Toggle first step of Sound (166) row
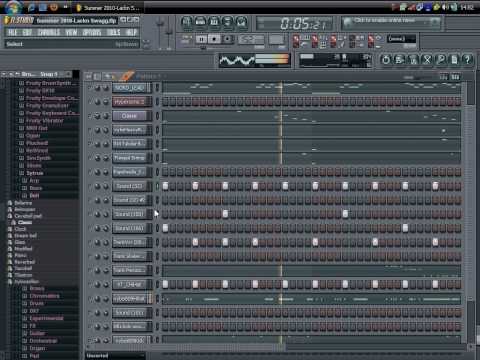Viewport: 480px width, 360px height. pyautogui.click(x=165, y=228)
